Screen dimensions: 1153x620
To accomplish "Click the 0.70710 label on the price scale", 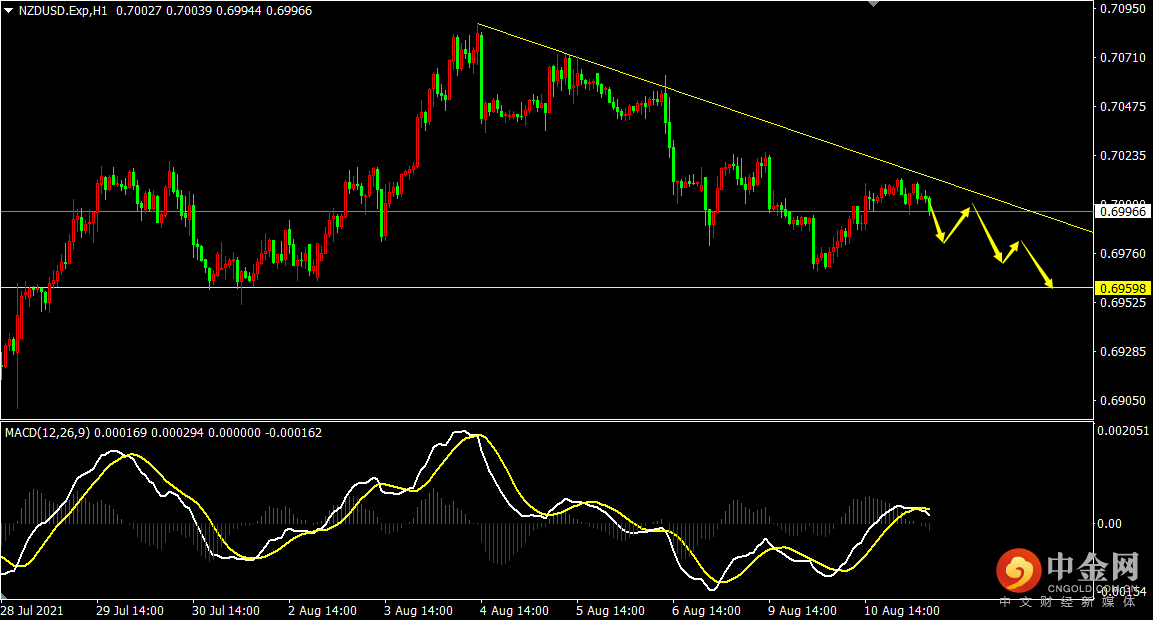I will click(1123, 57).
